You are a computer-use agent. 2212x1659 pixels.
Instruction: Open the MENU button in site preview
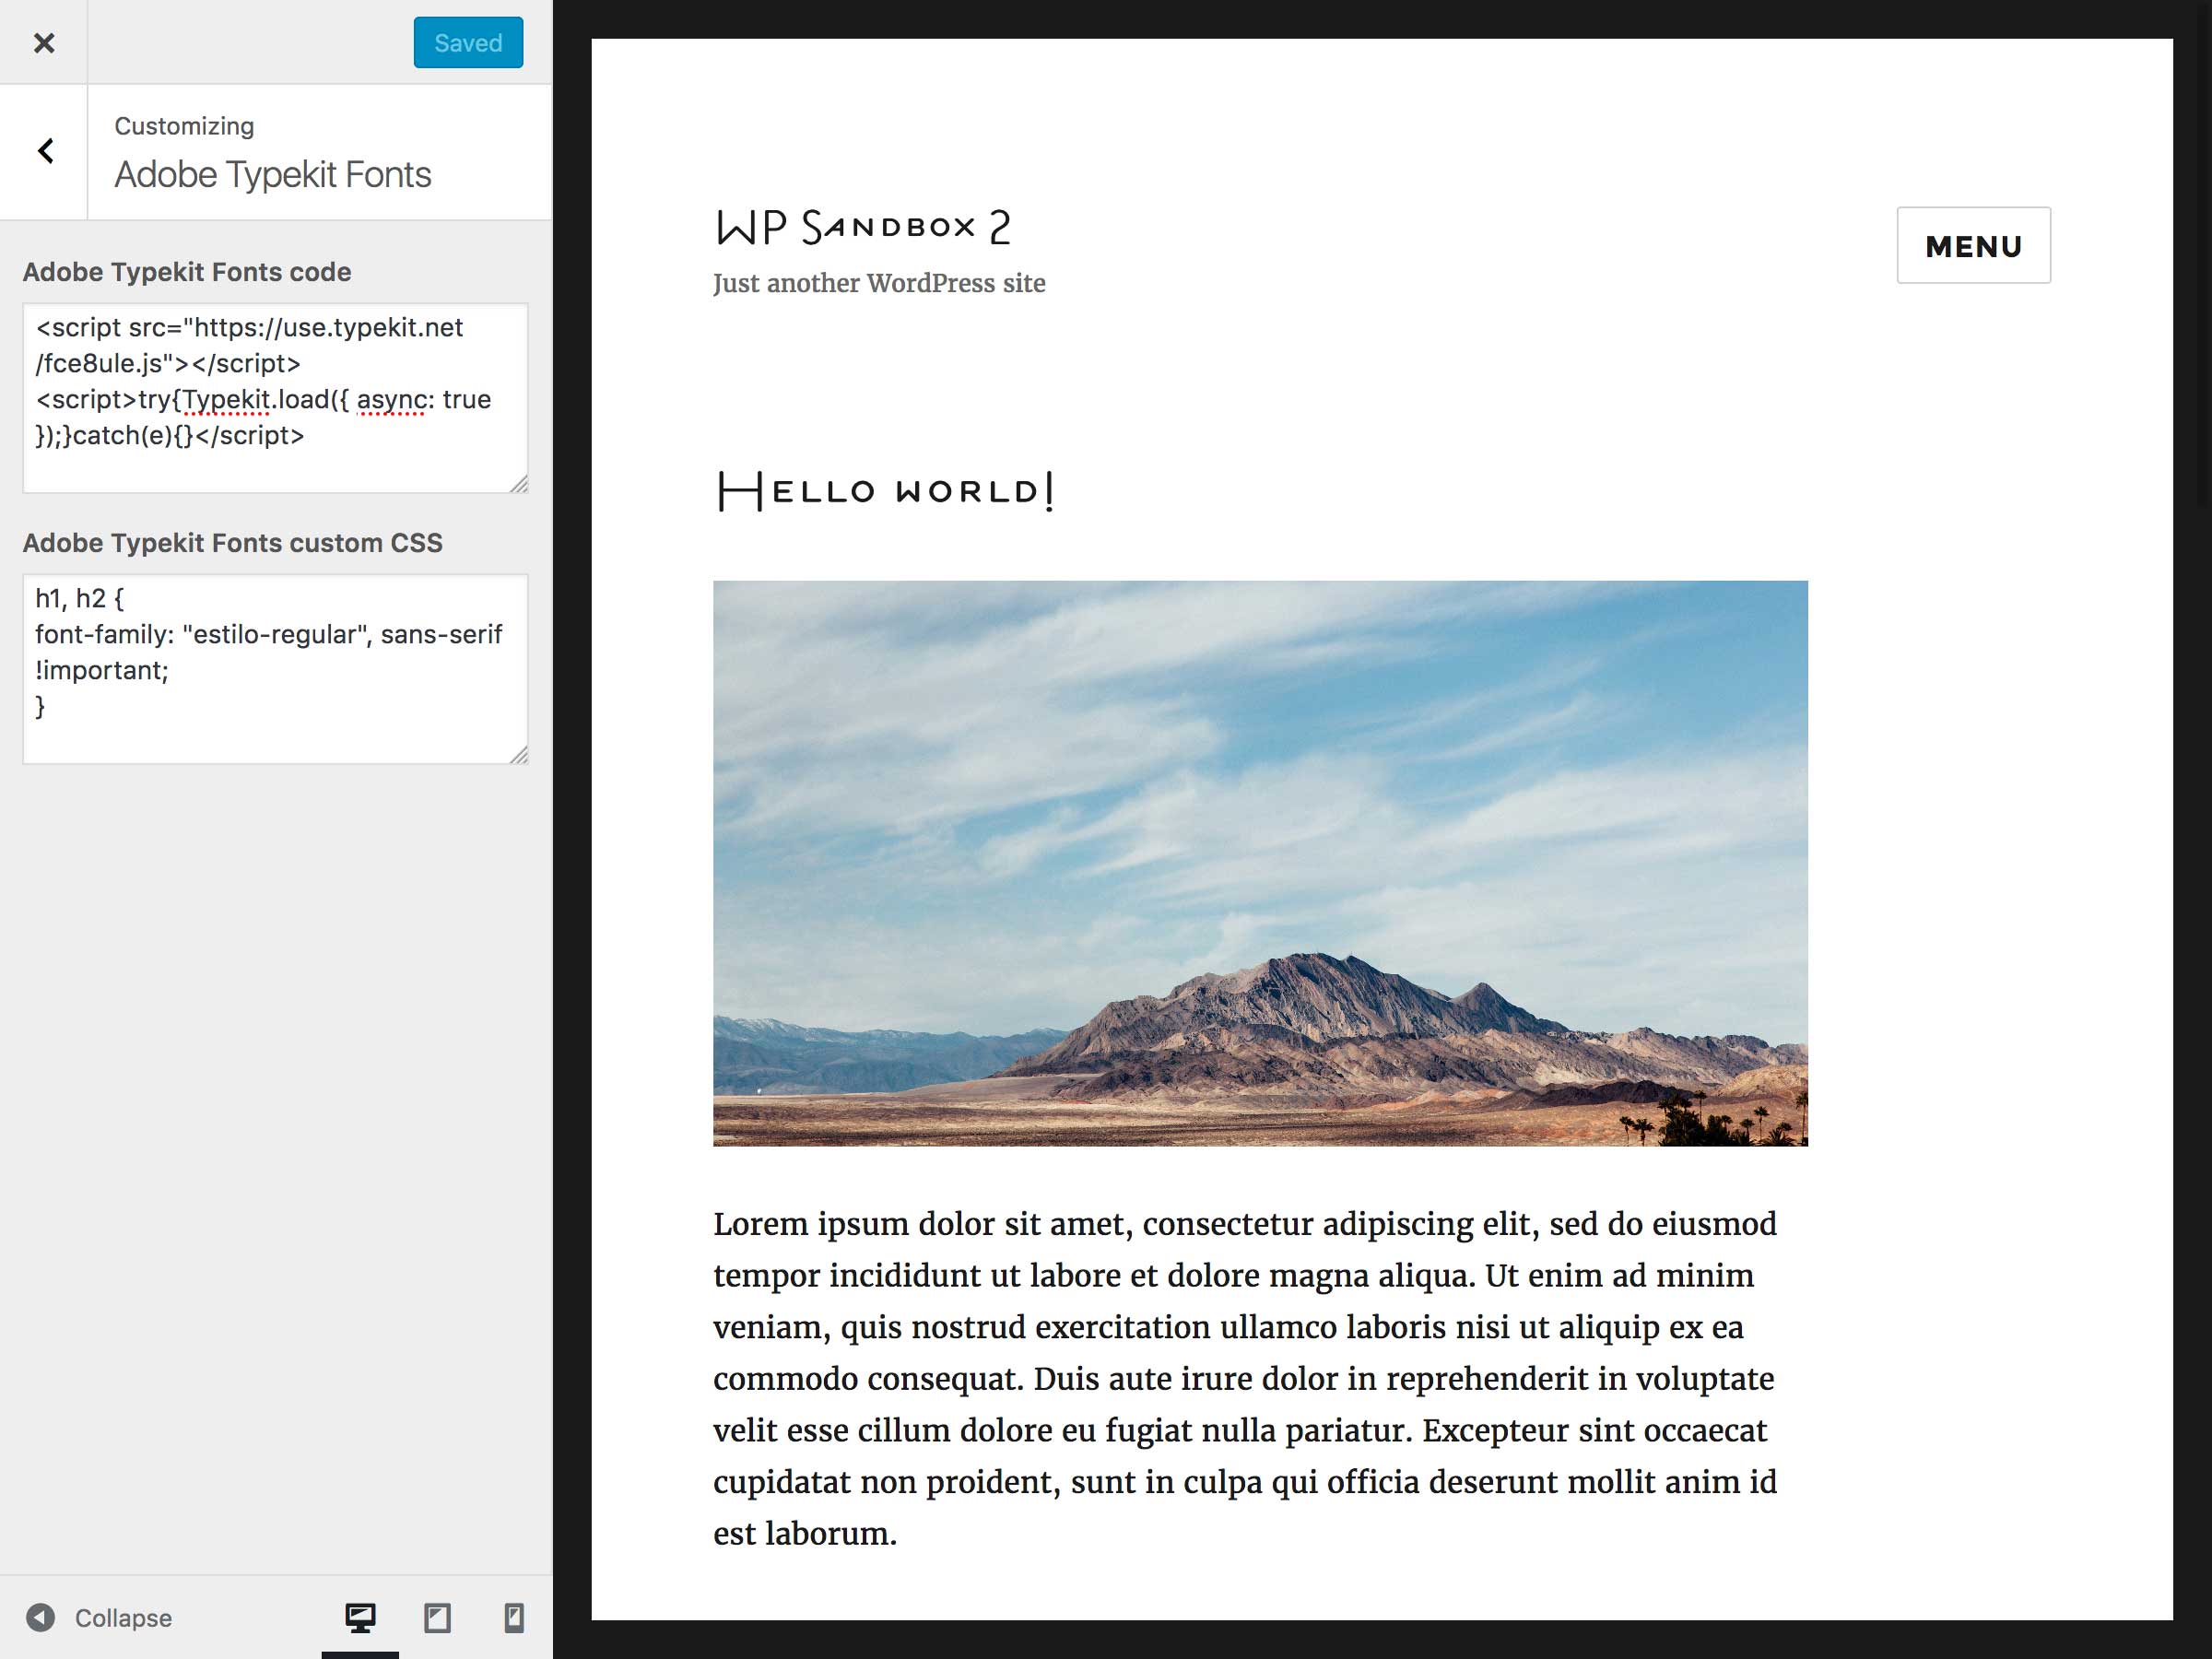1973,245
